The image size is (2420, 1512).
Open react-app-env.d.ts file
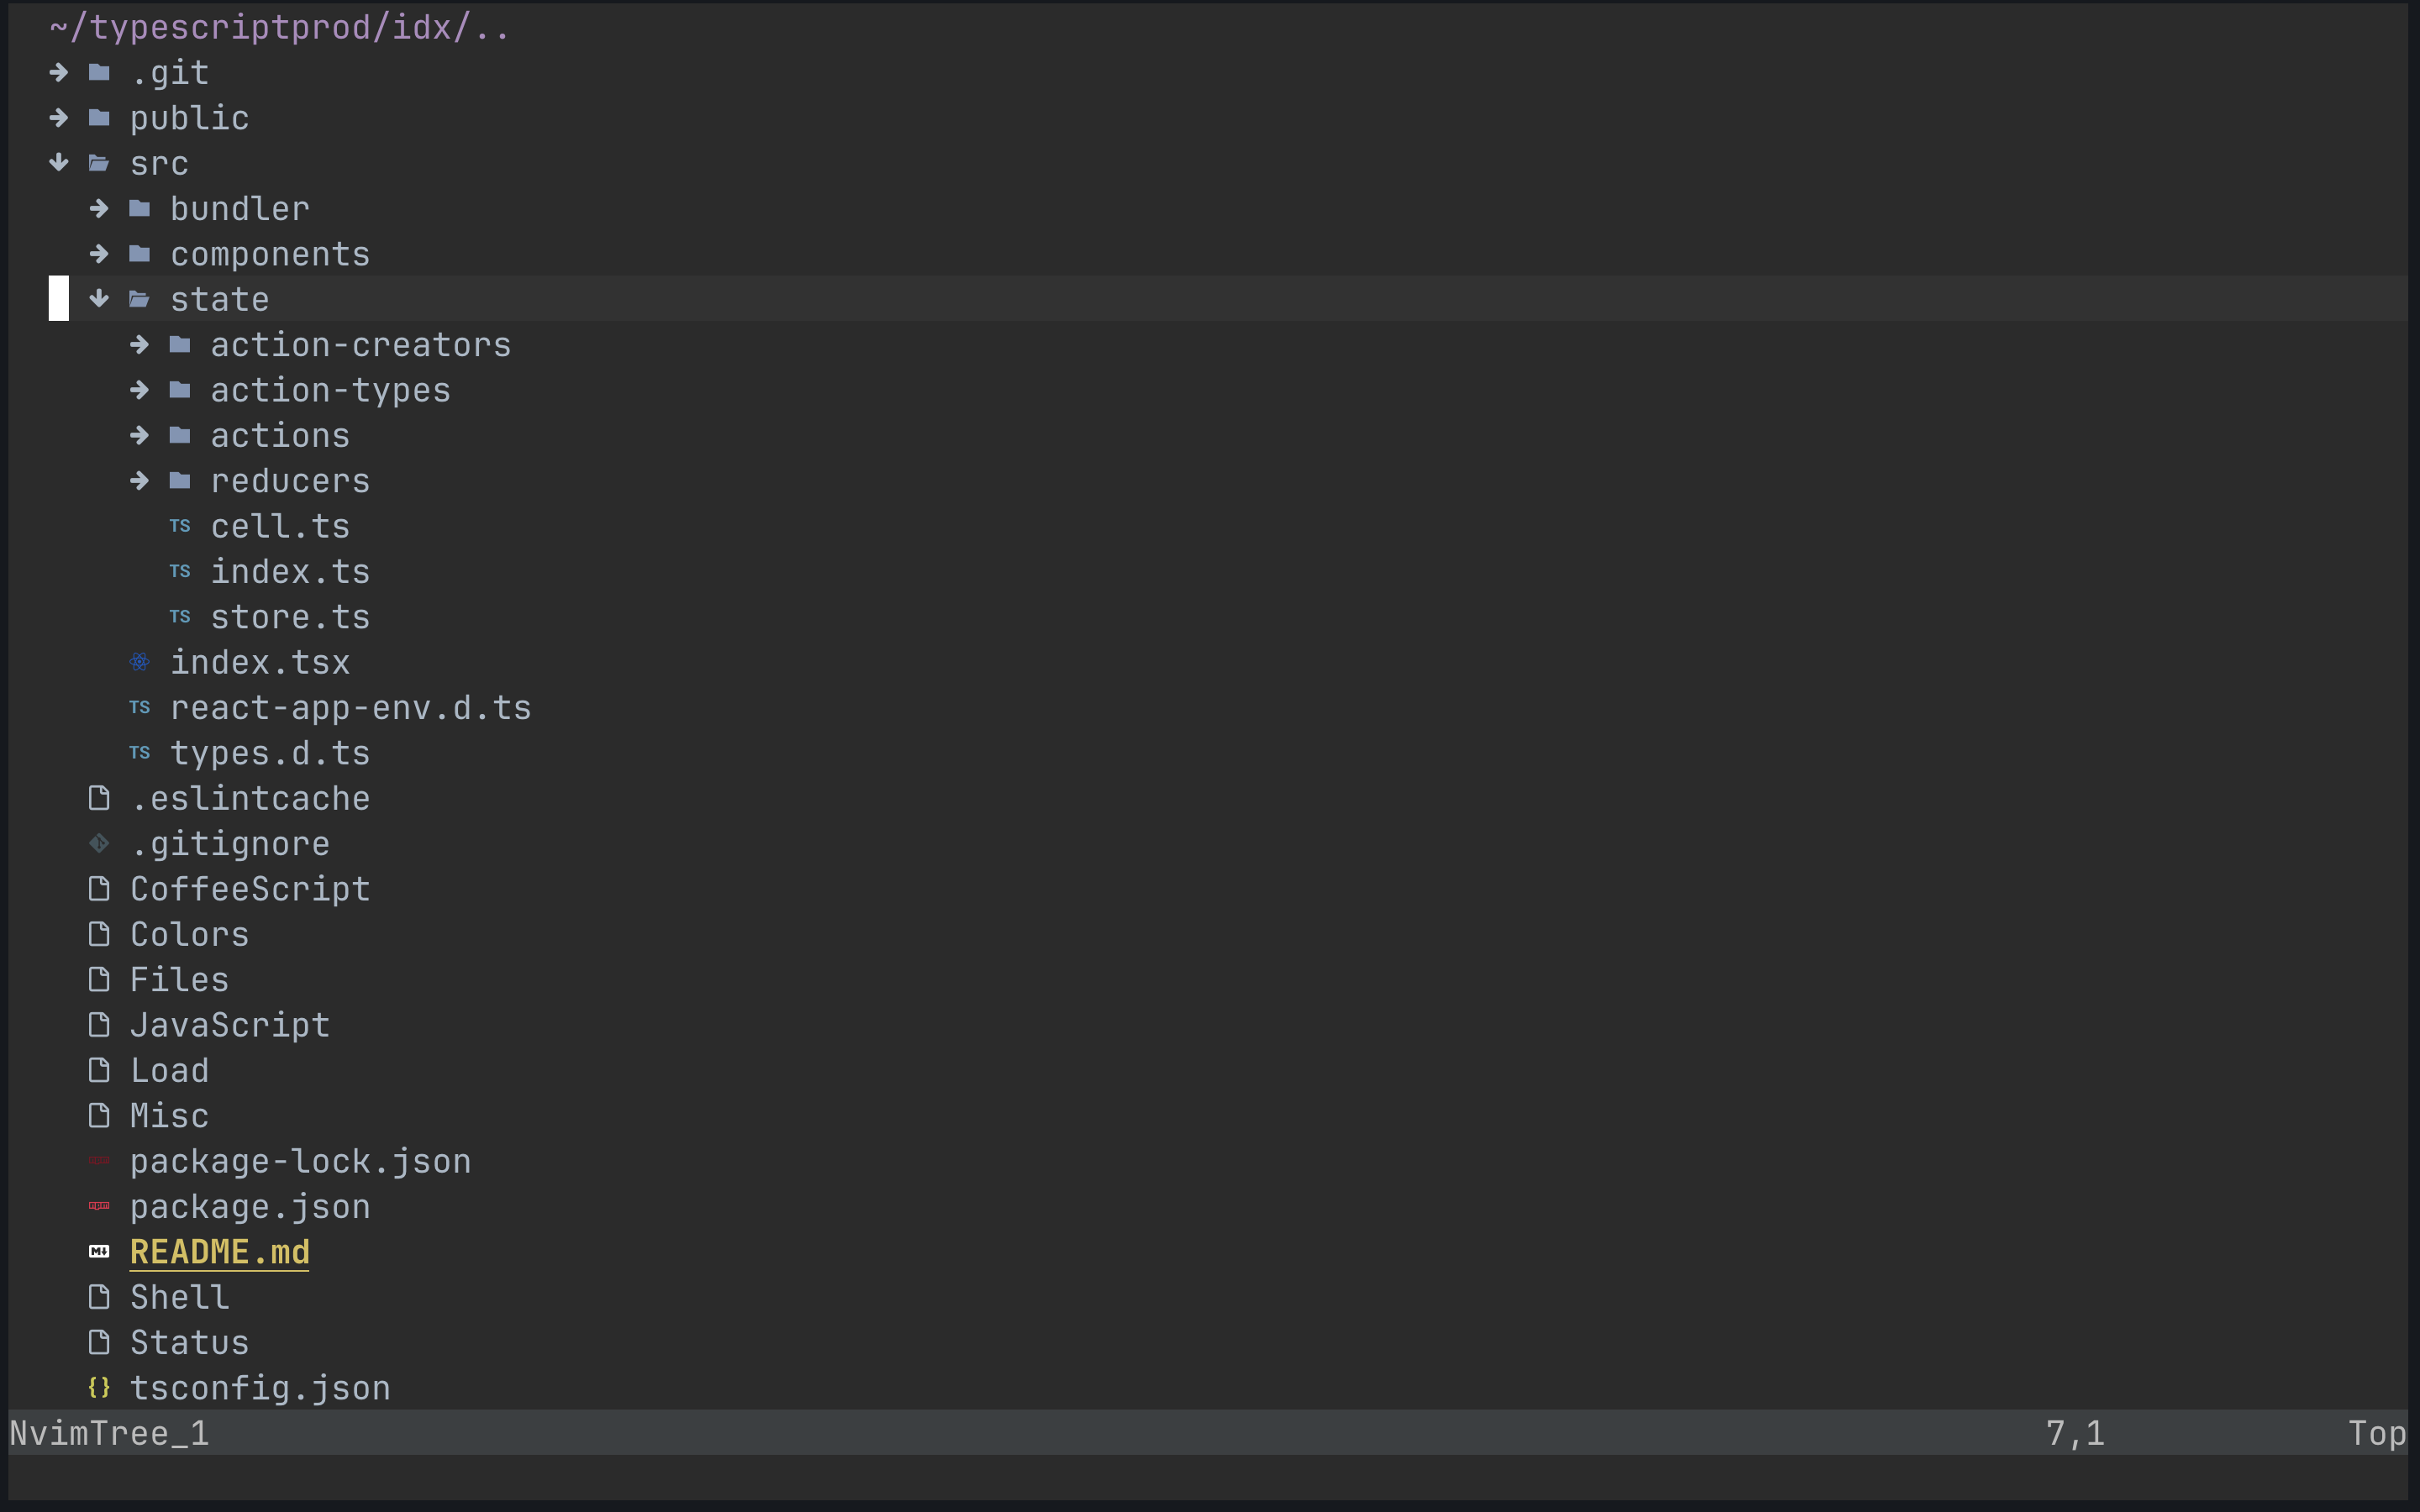point(350,708)
